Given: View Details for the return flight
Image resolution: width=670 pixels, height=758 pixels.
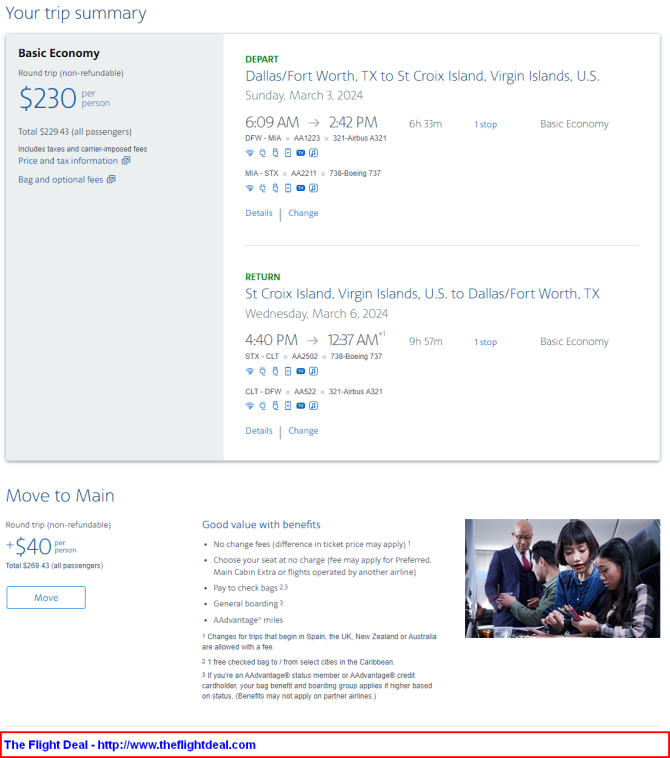Looking at the screenshot, I should coord(258,431).
